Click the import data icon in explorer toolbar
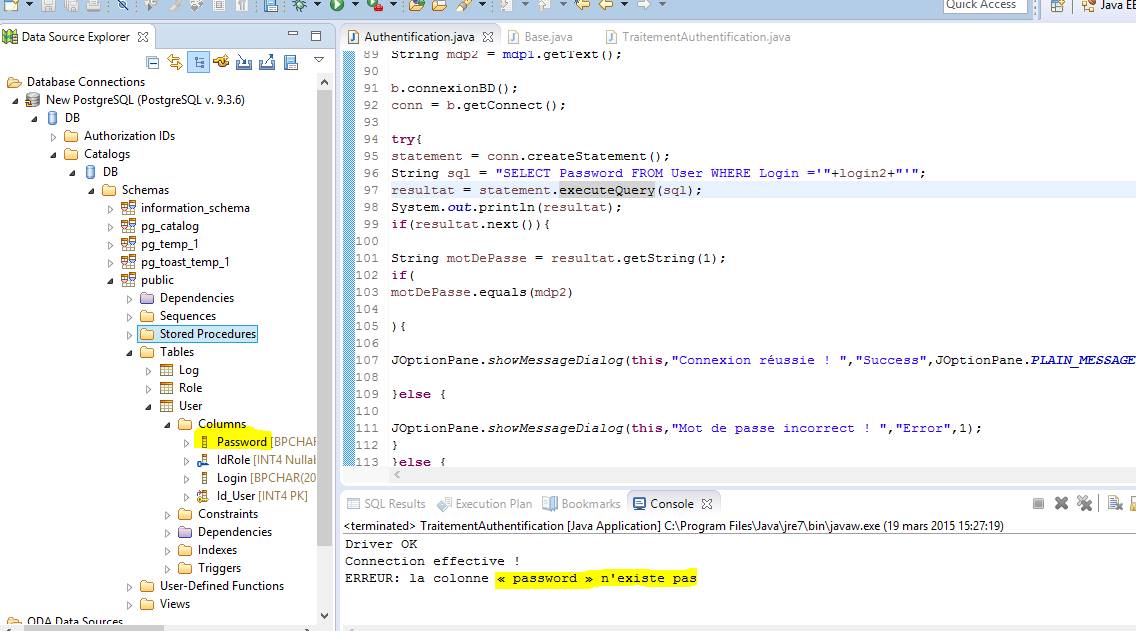The image size is (1136, 631). (244, 62)
